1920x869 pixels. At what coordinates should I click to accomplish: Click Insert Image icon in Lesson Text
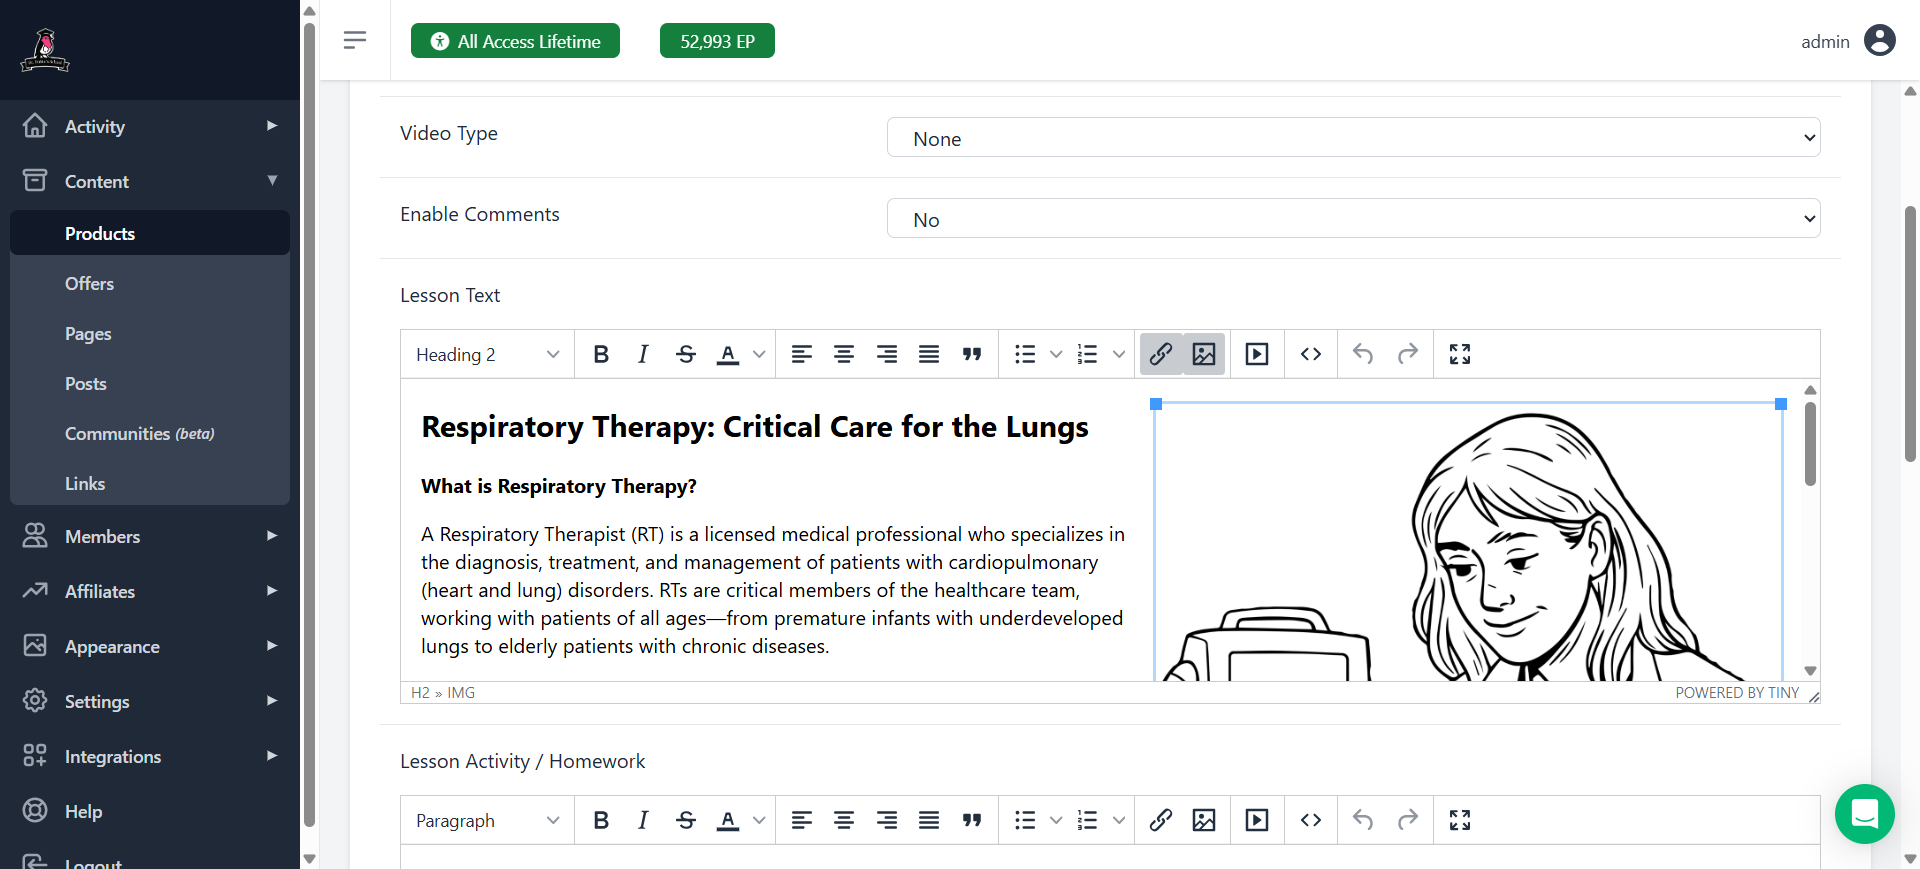pyautogui.click(x=1204, y=354)
